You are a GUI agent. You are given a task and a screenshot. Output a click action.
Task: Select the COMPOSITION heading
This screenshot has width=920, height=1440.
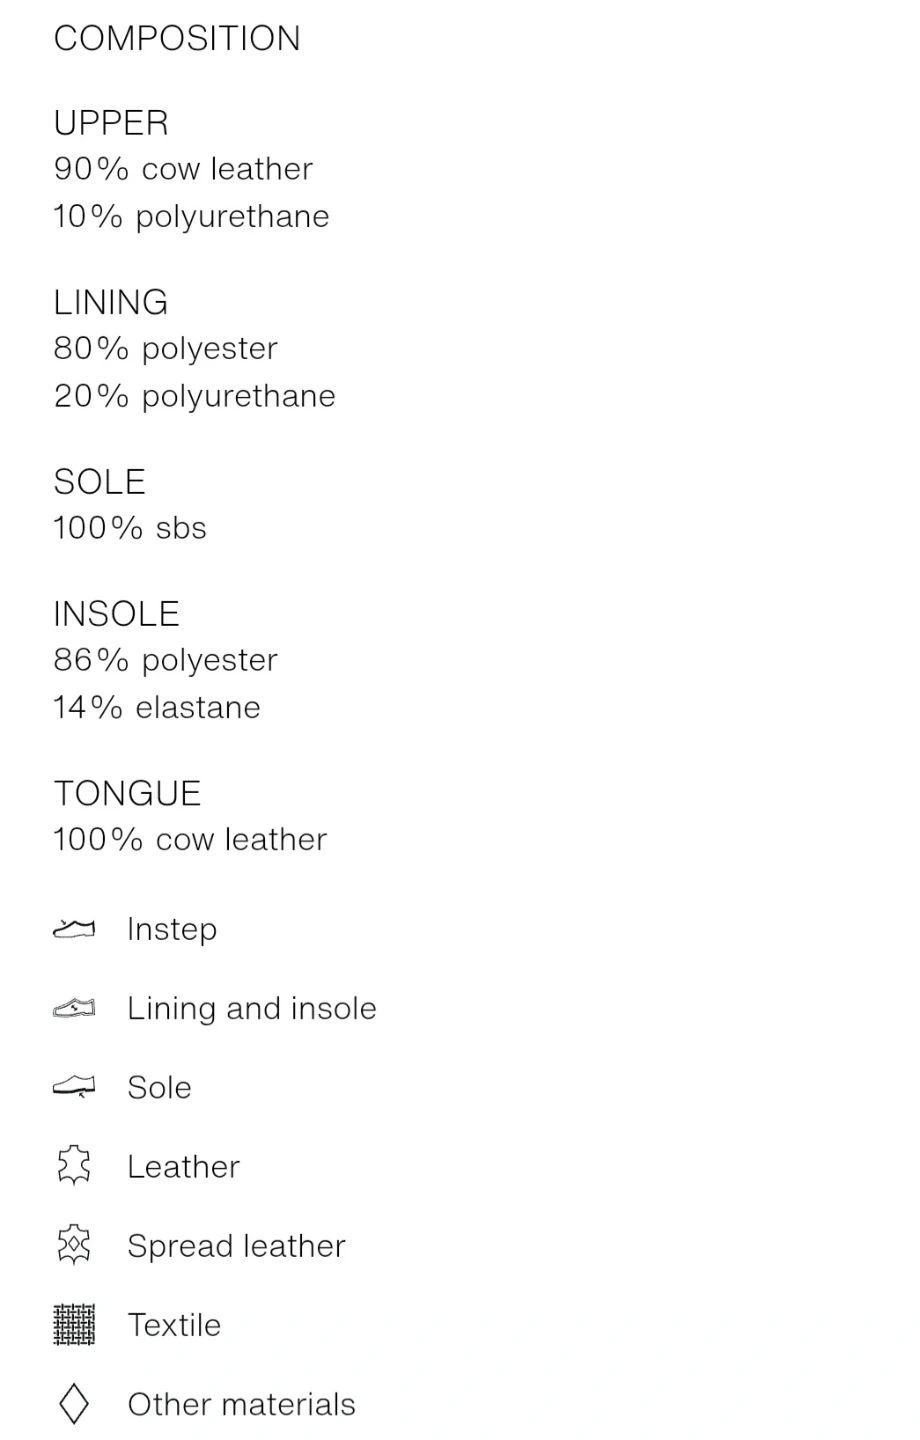point(177,38)
